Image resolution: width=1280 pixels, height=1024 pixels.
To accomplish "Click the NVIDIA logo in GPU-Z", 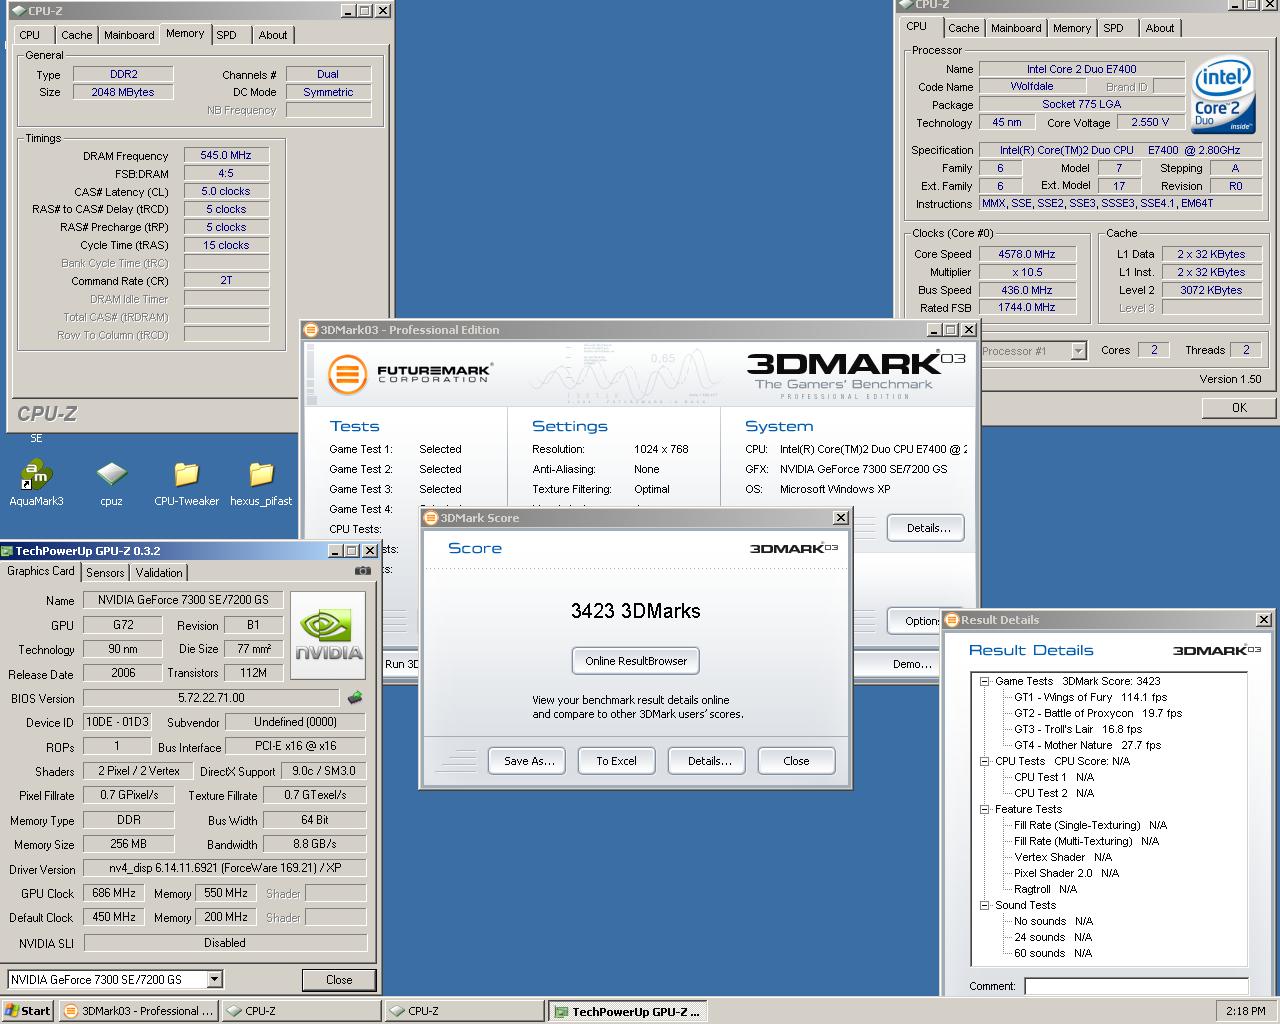I will point(329,634).
